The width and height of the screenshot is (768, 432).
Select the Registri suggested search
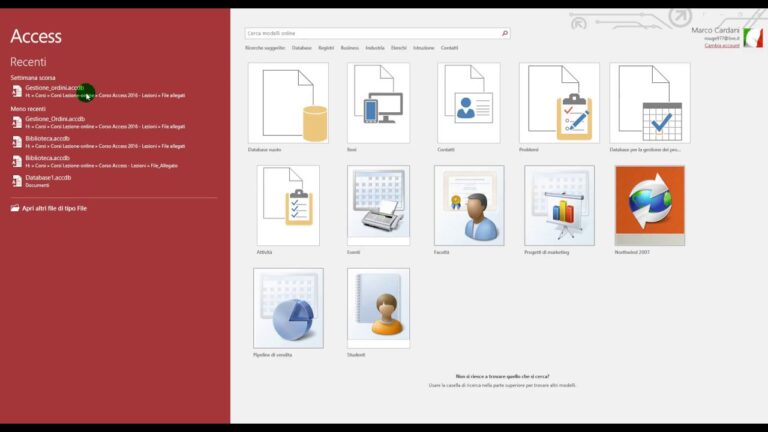[x=326, y=48]
